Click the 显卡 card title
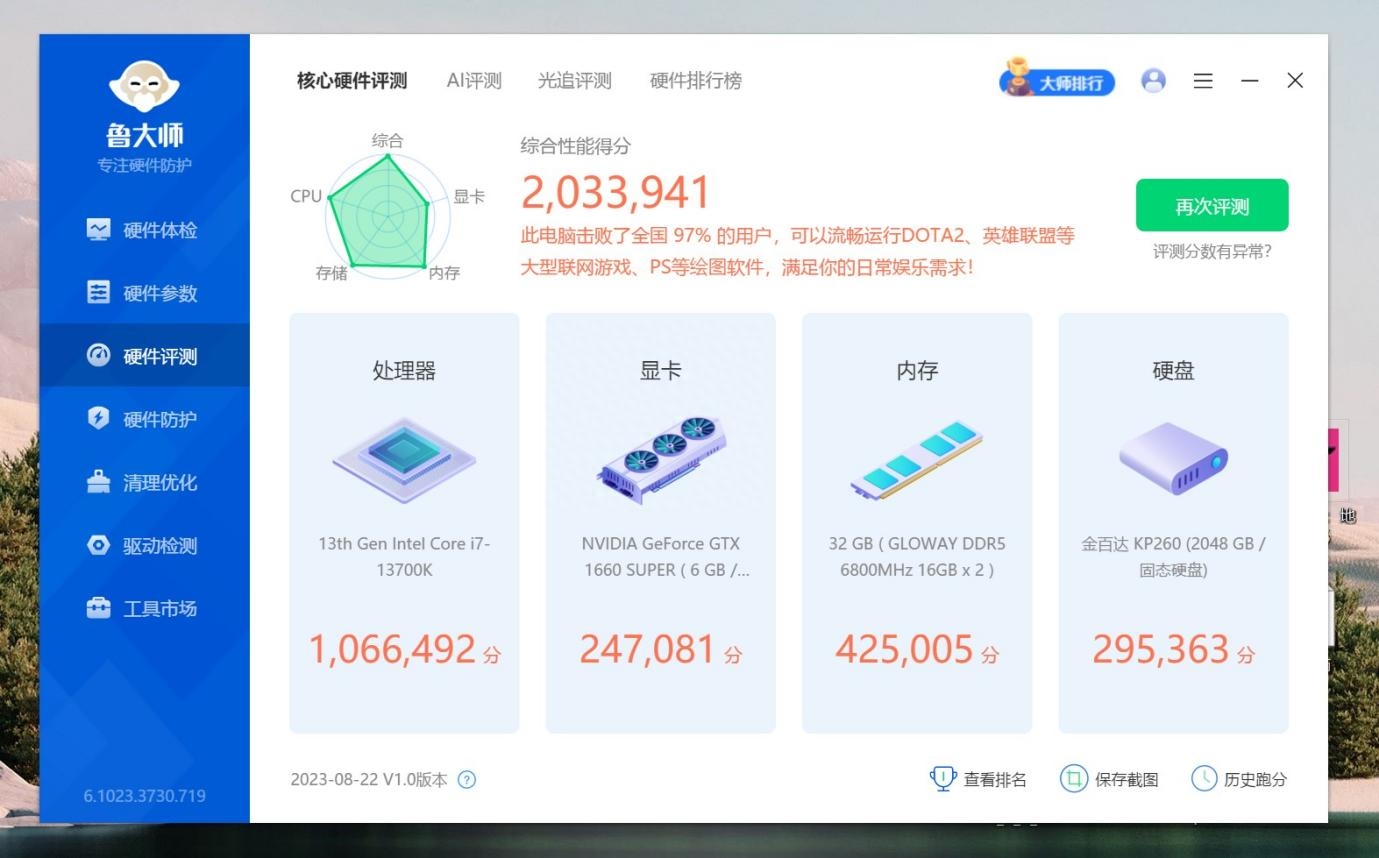1379x858 pixels. coord(661,371)
